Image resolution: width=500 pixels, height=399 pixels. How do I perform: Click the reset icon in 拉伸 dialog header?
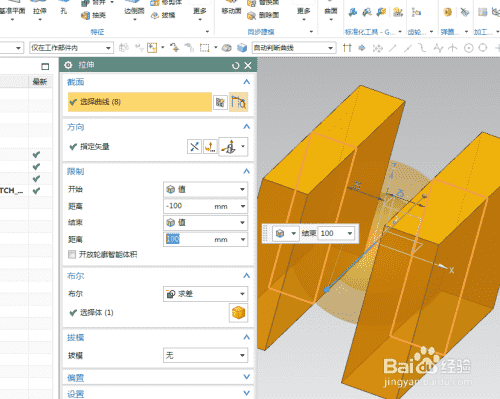235,66
